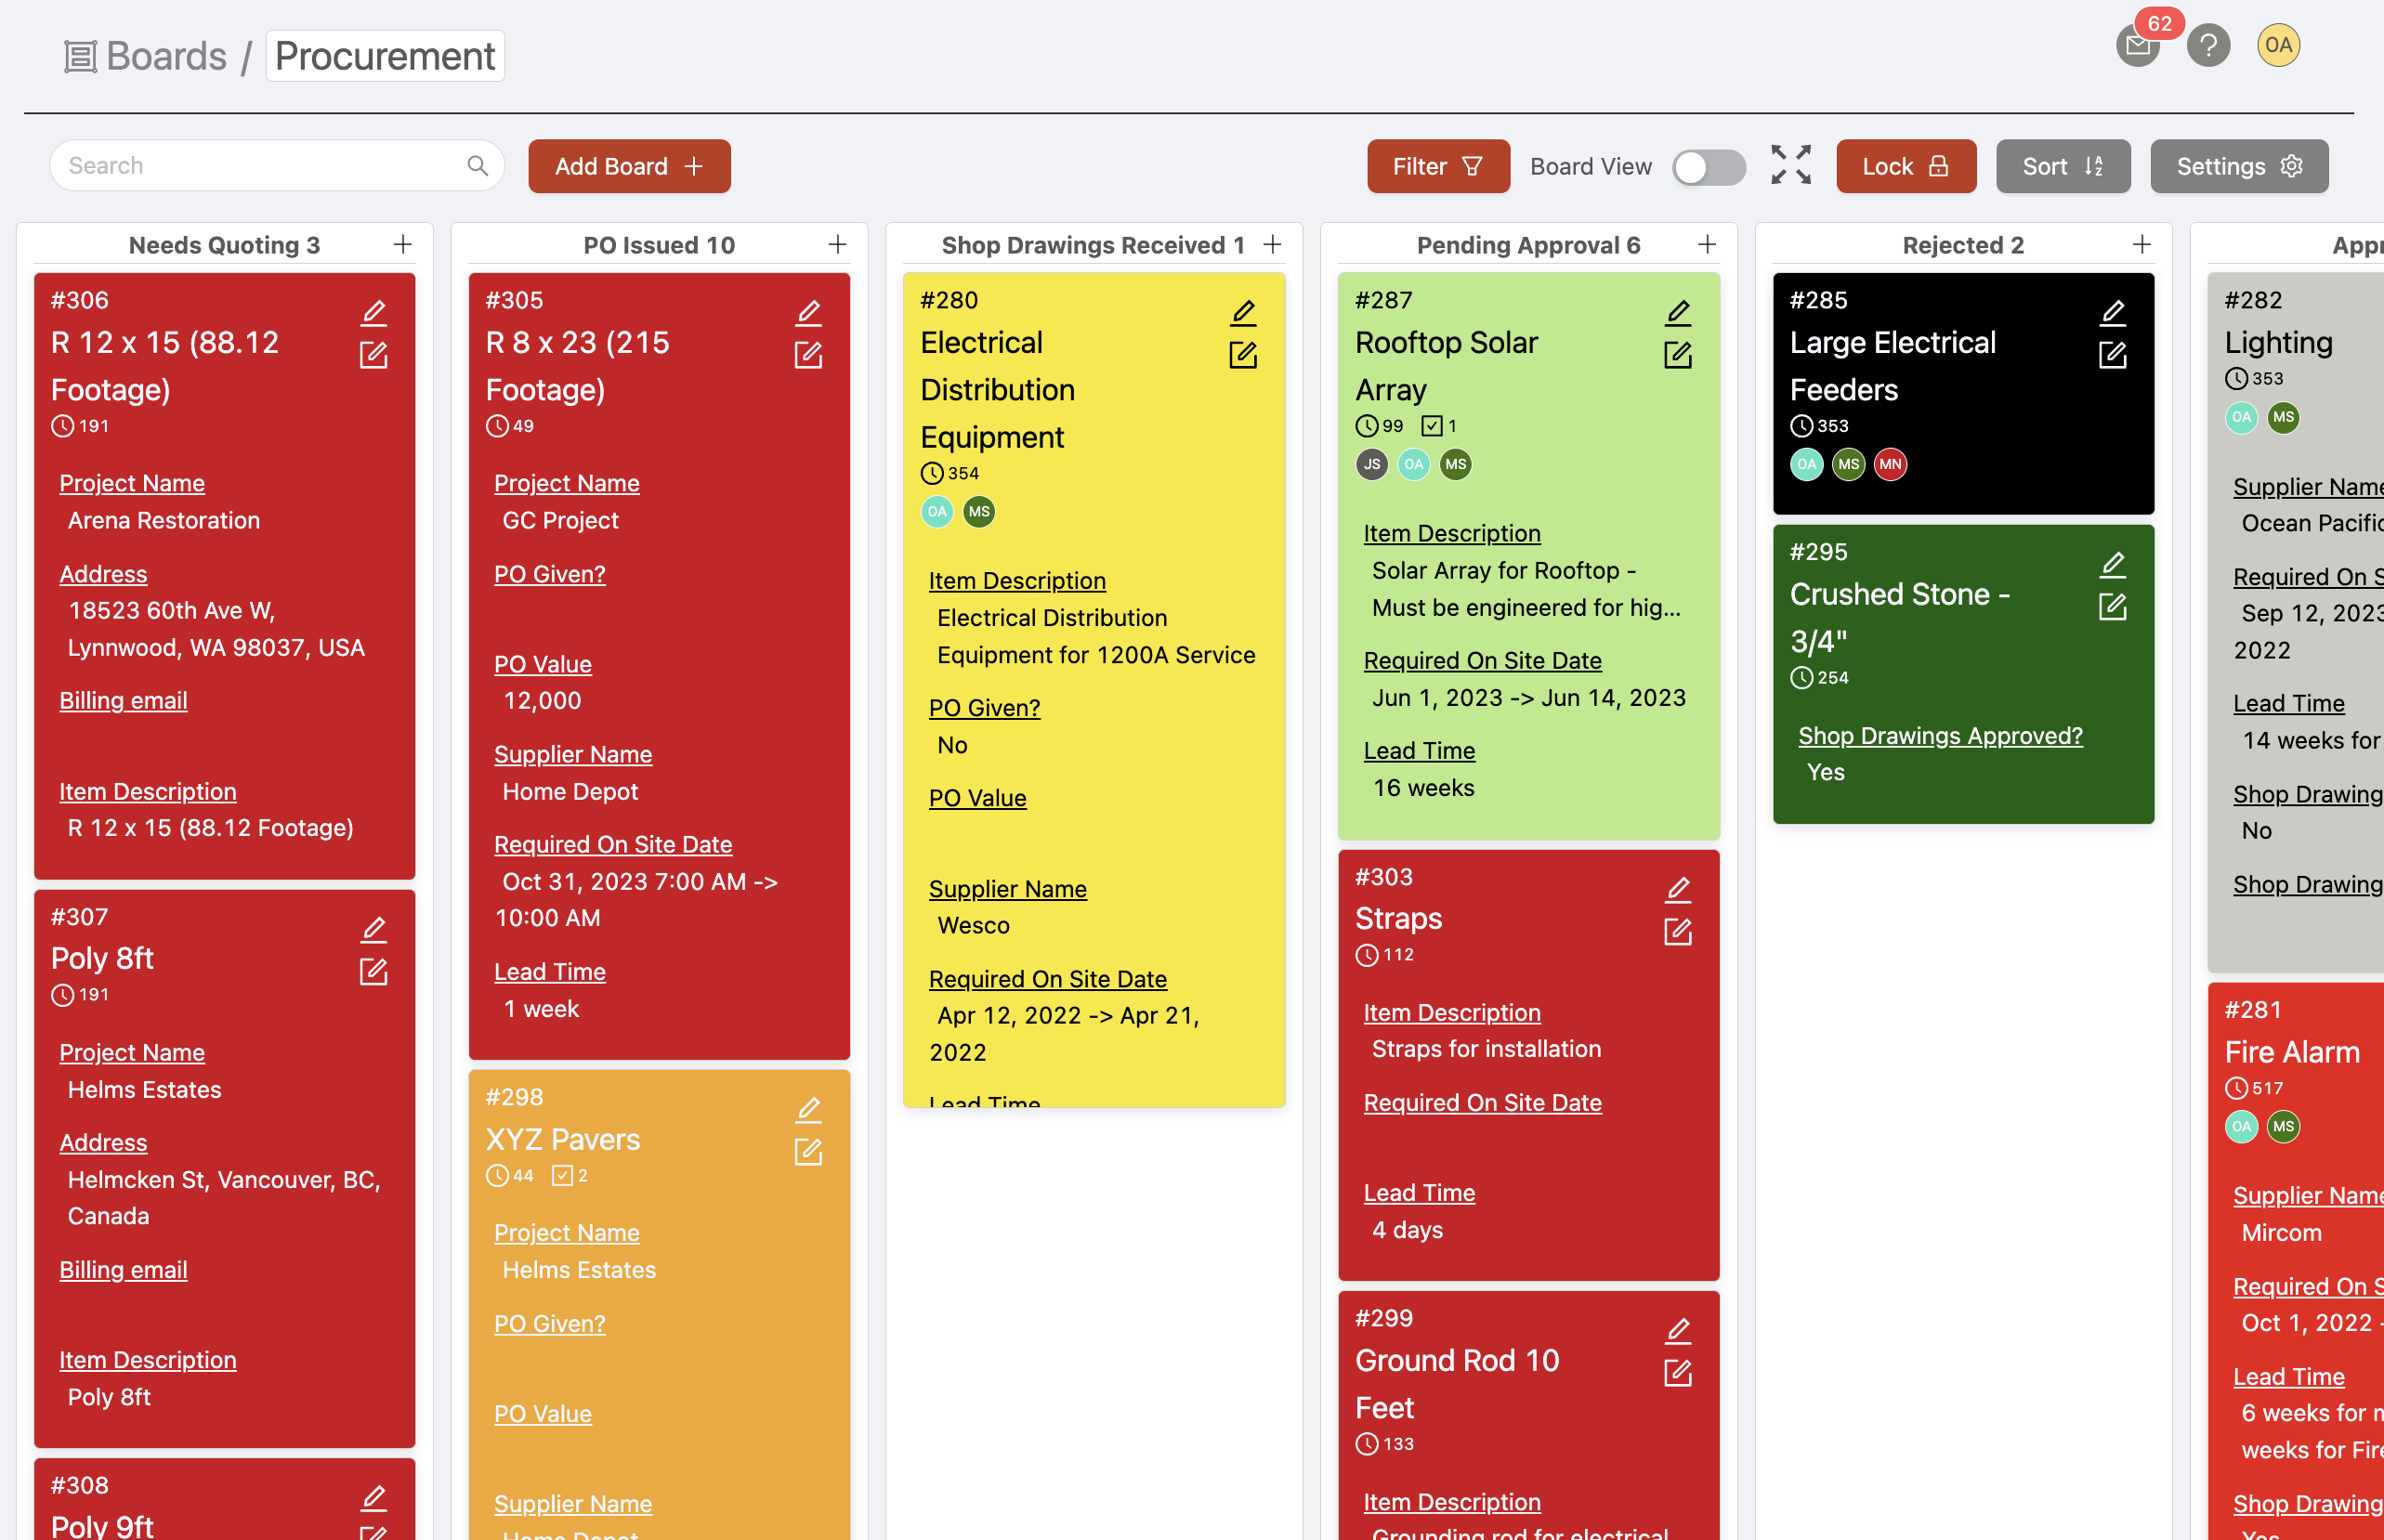The height and width of the screenshot is (1540, 2384).
Task: Open the Filter options
Action: click(1438, 166)
